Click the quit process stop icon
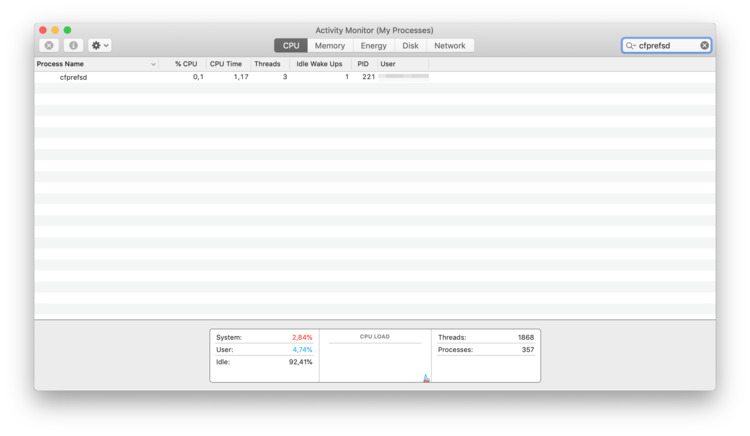The height and width of the screenshot is (436, 750). coord(48,46)
